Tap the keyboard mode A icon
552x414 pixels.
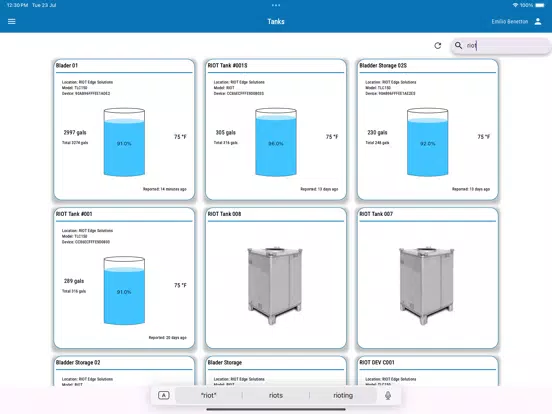(164, 395)
